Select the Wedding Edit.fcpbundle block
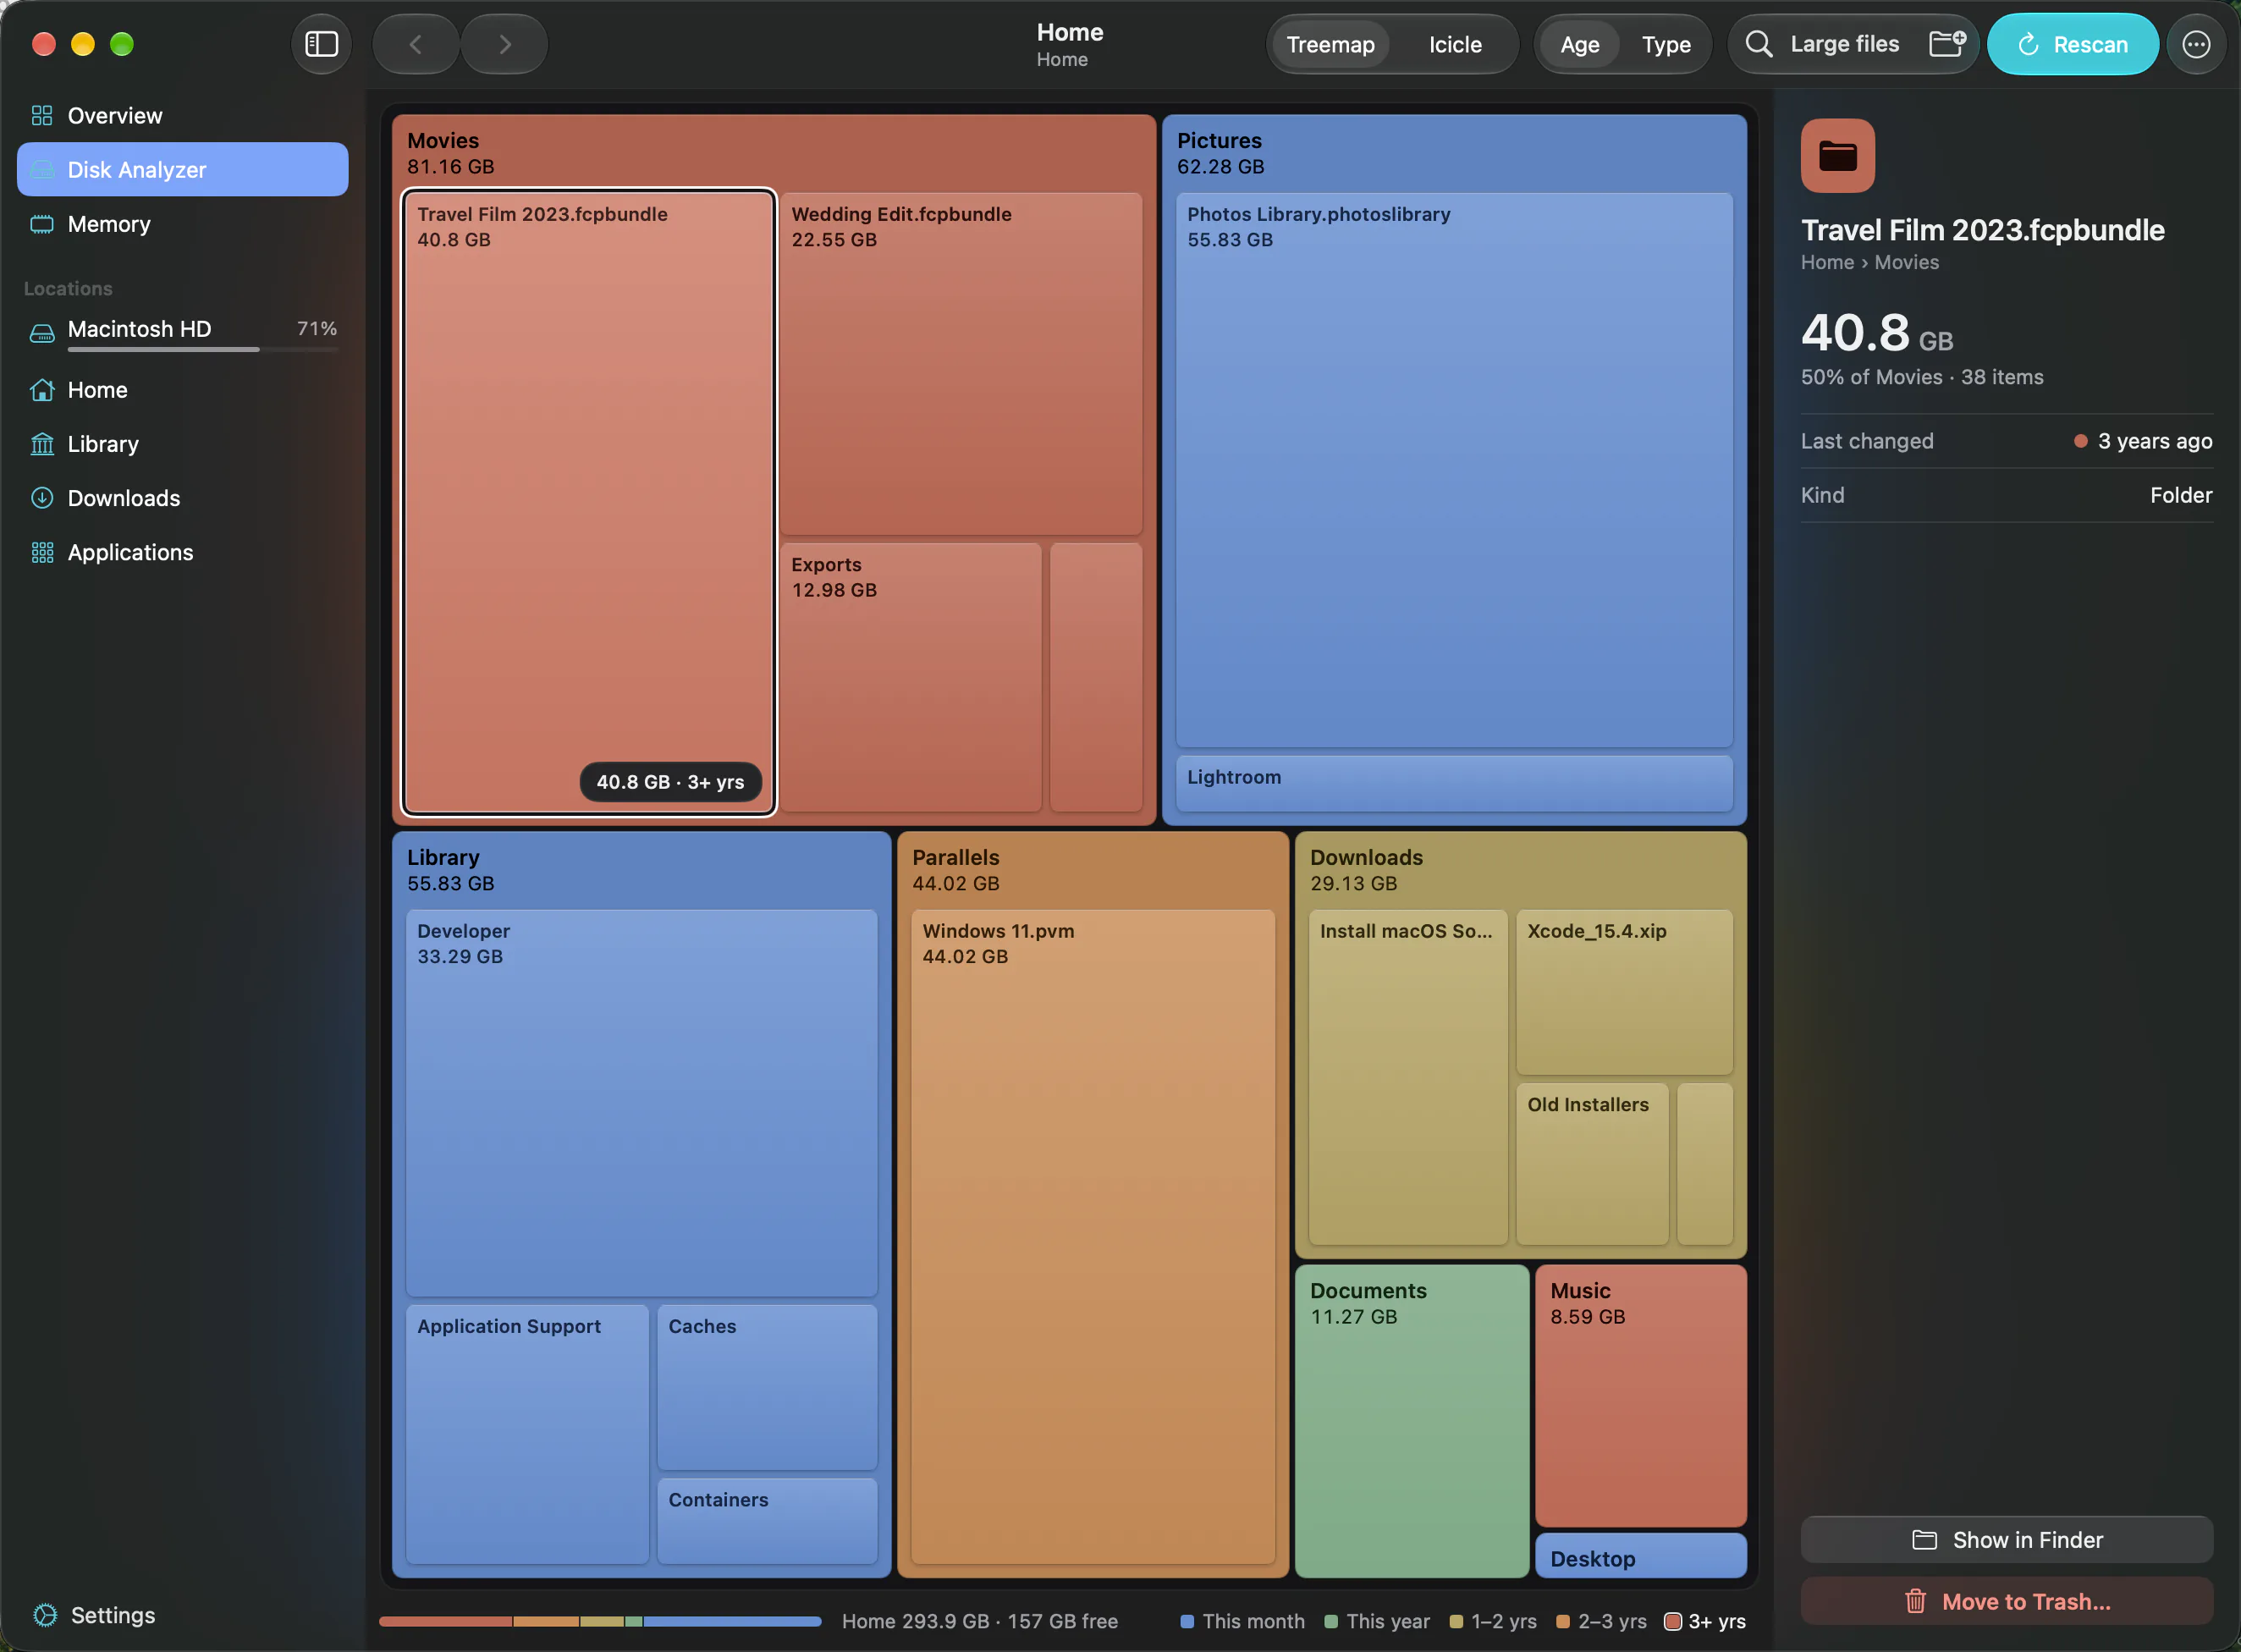This screenshot has width=2241, height=1652. point(961,364)
